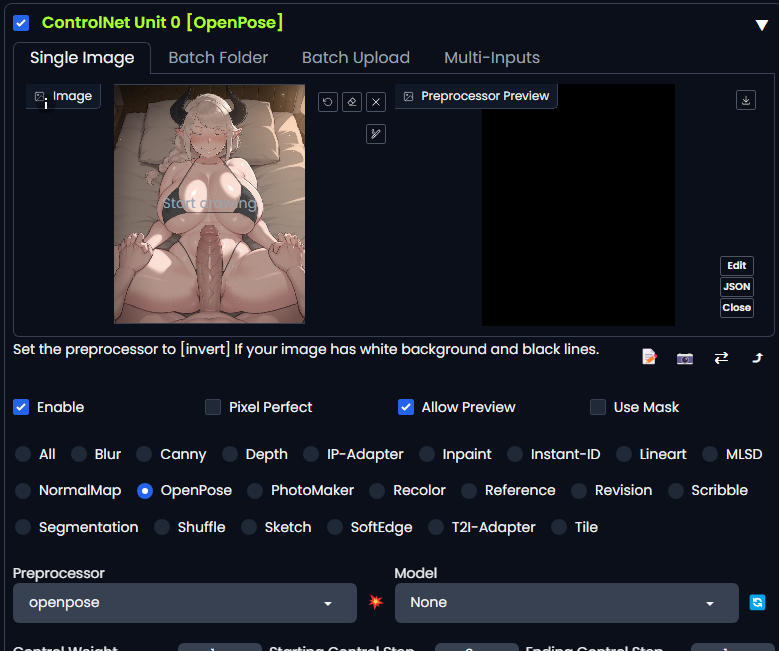Screen dimensions: 779x651
Task: Select the Revision control type
Action: (579, 490)
